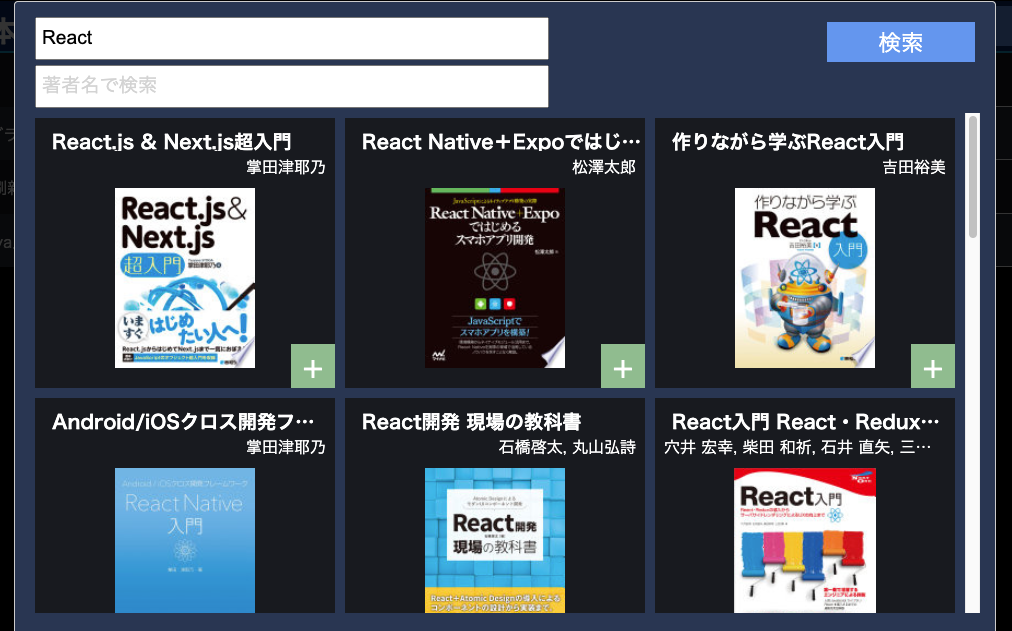1012x631 pixels.
Task: Select title React開発 現場の教科書
Action: pos(471,422)
